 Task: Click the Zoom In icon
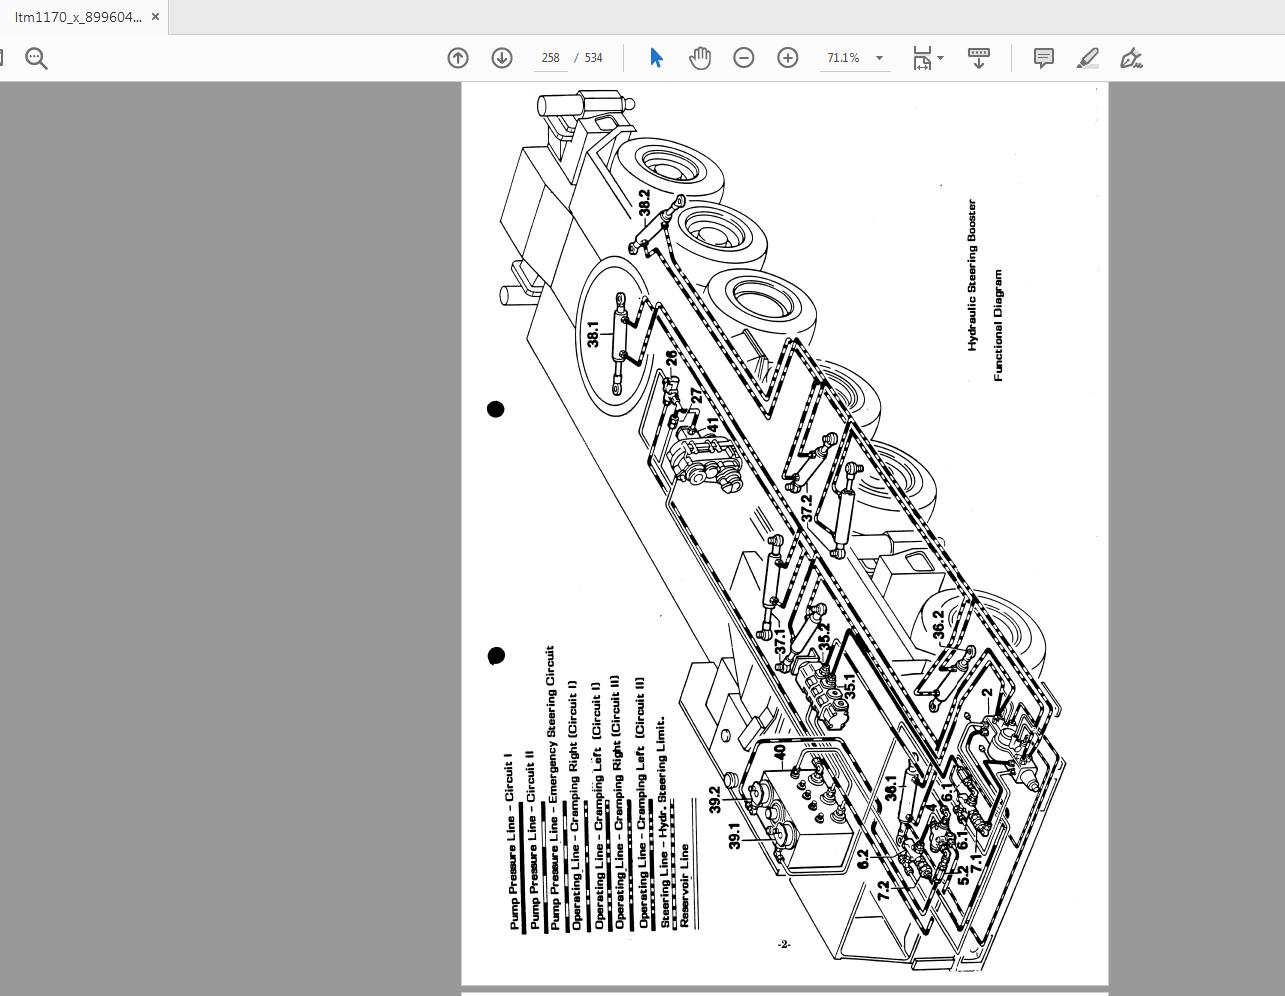click(x=788, y=58)
